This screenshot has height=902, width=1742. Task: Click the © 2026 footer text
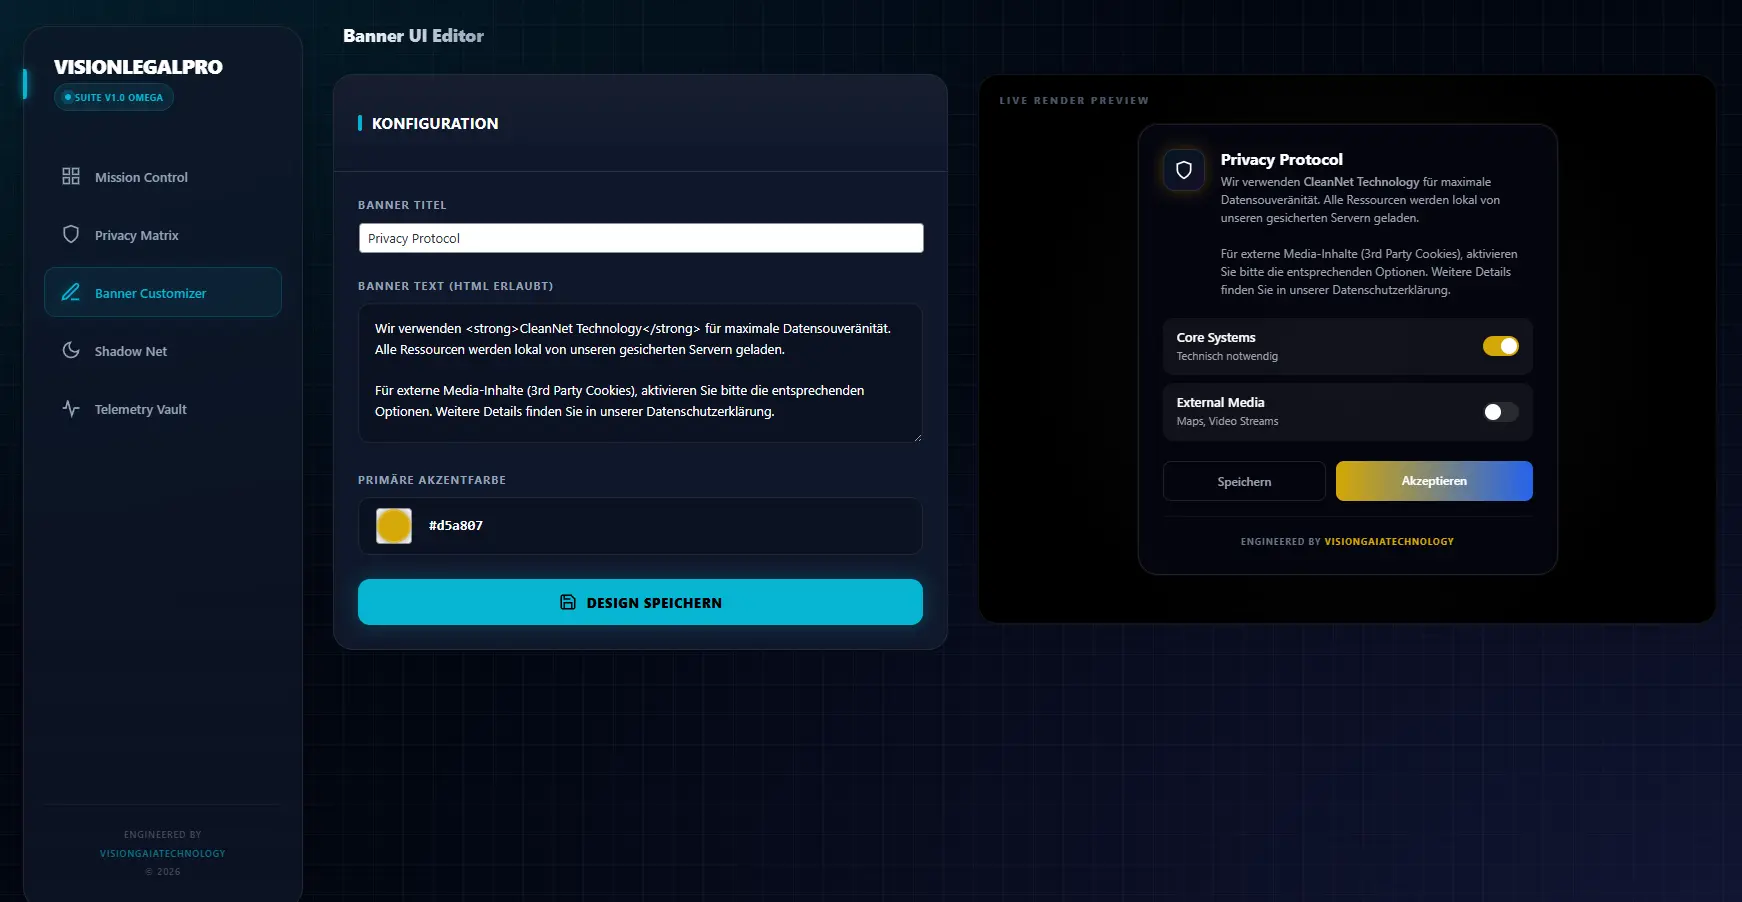coord(163,872)
